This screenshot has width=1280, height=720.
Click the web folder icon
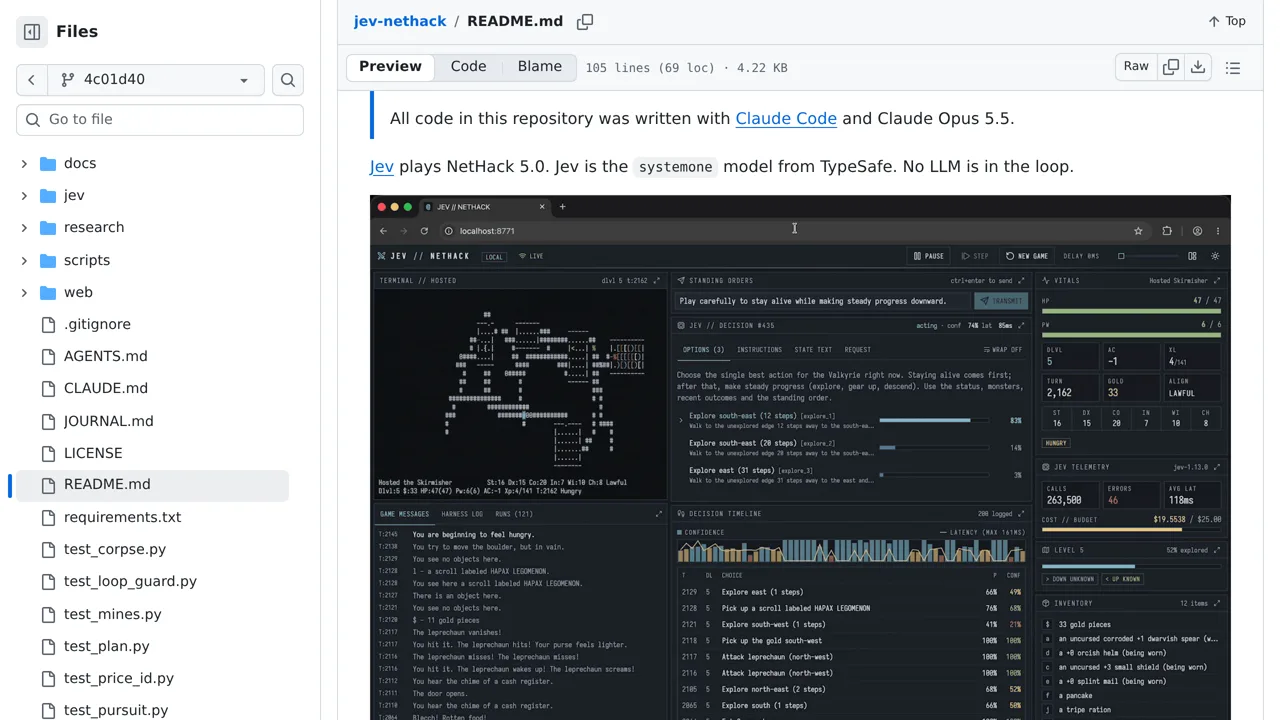[48, 293]
